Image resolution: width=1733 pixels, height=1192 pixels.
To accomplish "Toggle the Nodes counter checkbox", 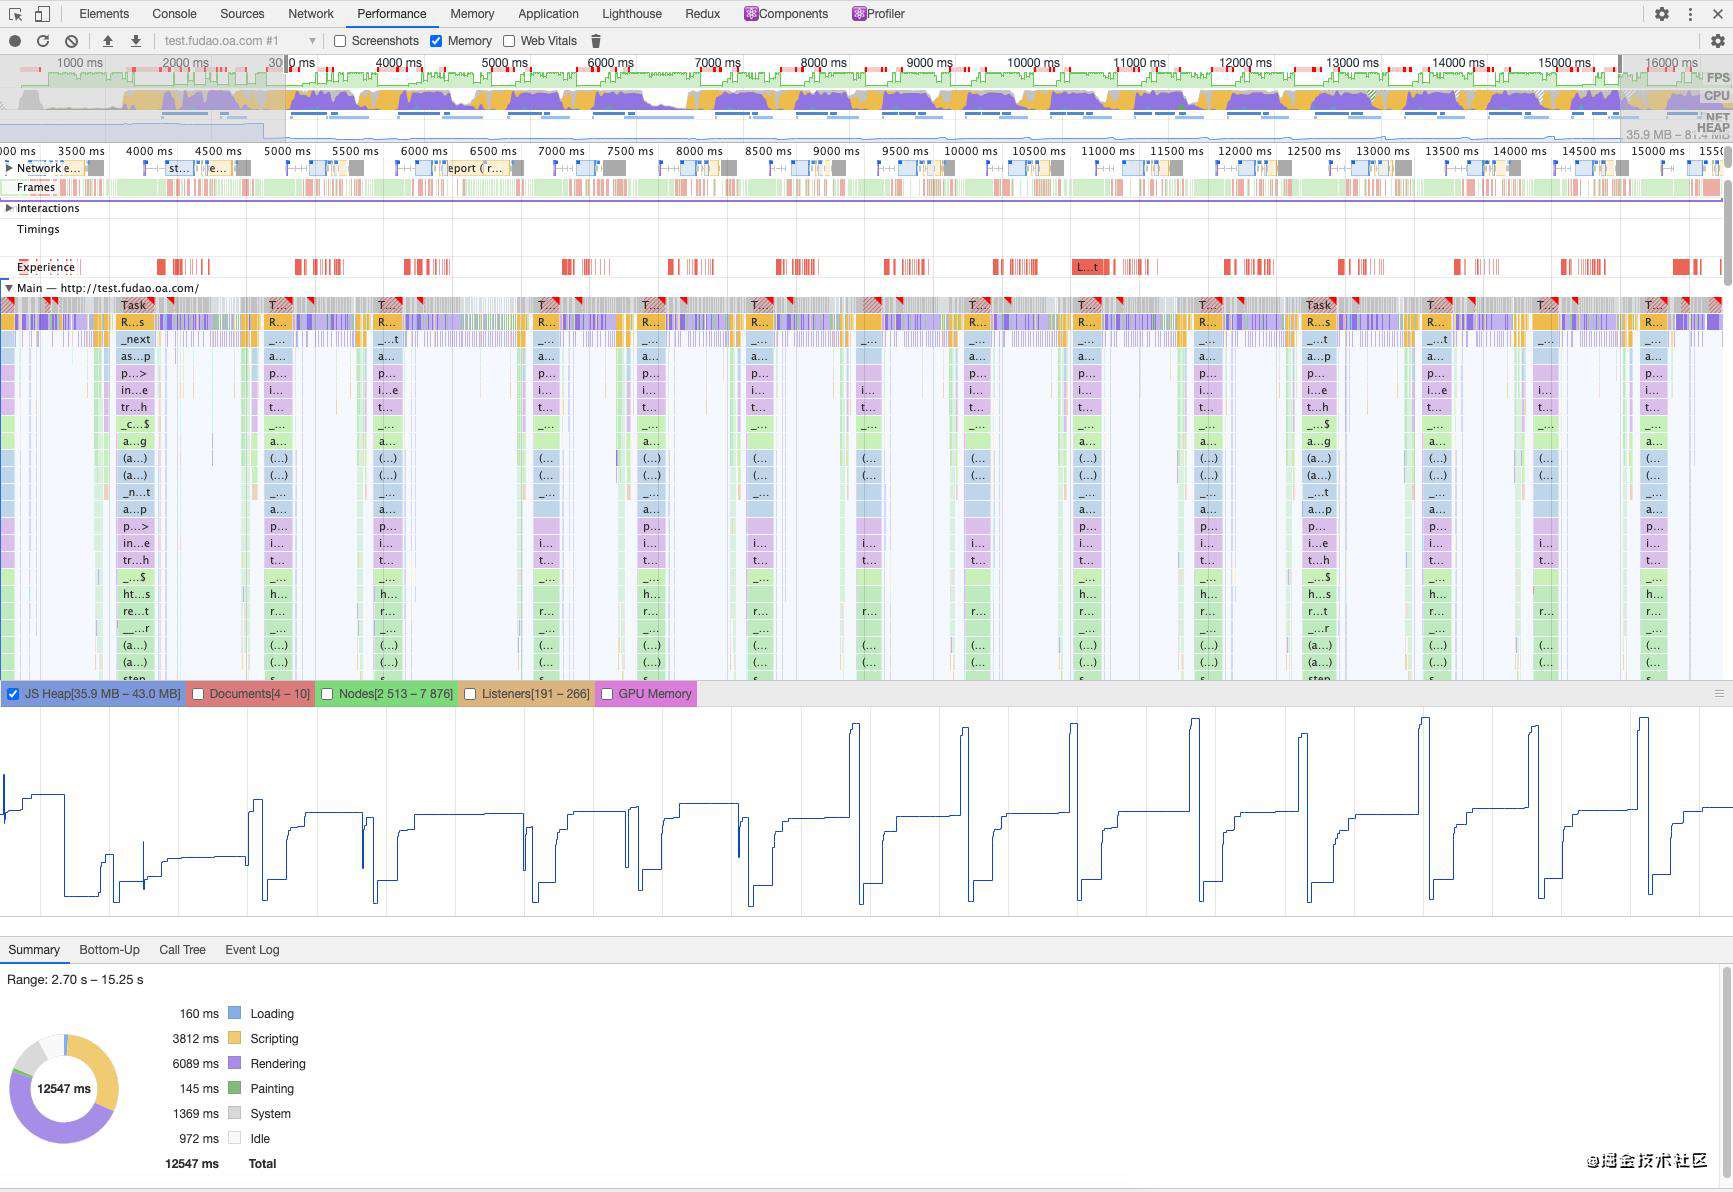I will pyautogui.click(x=327, y=694).
